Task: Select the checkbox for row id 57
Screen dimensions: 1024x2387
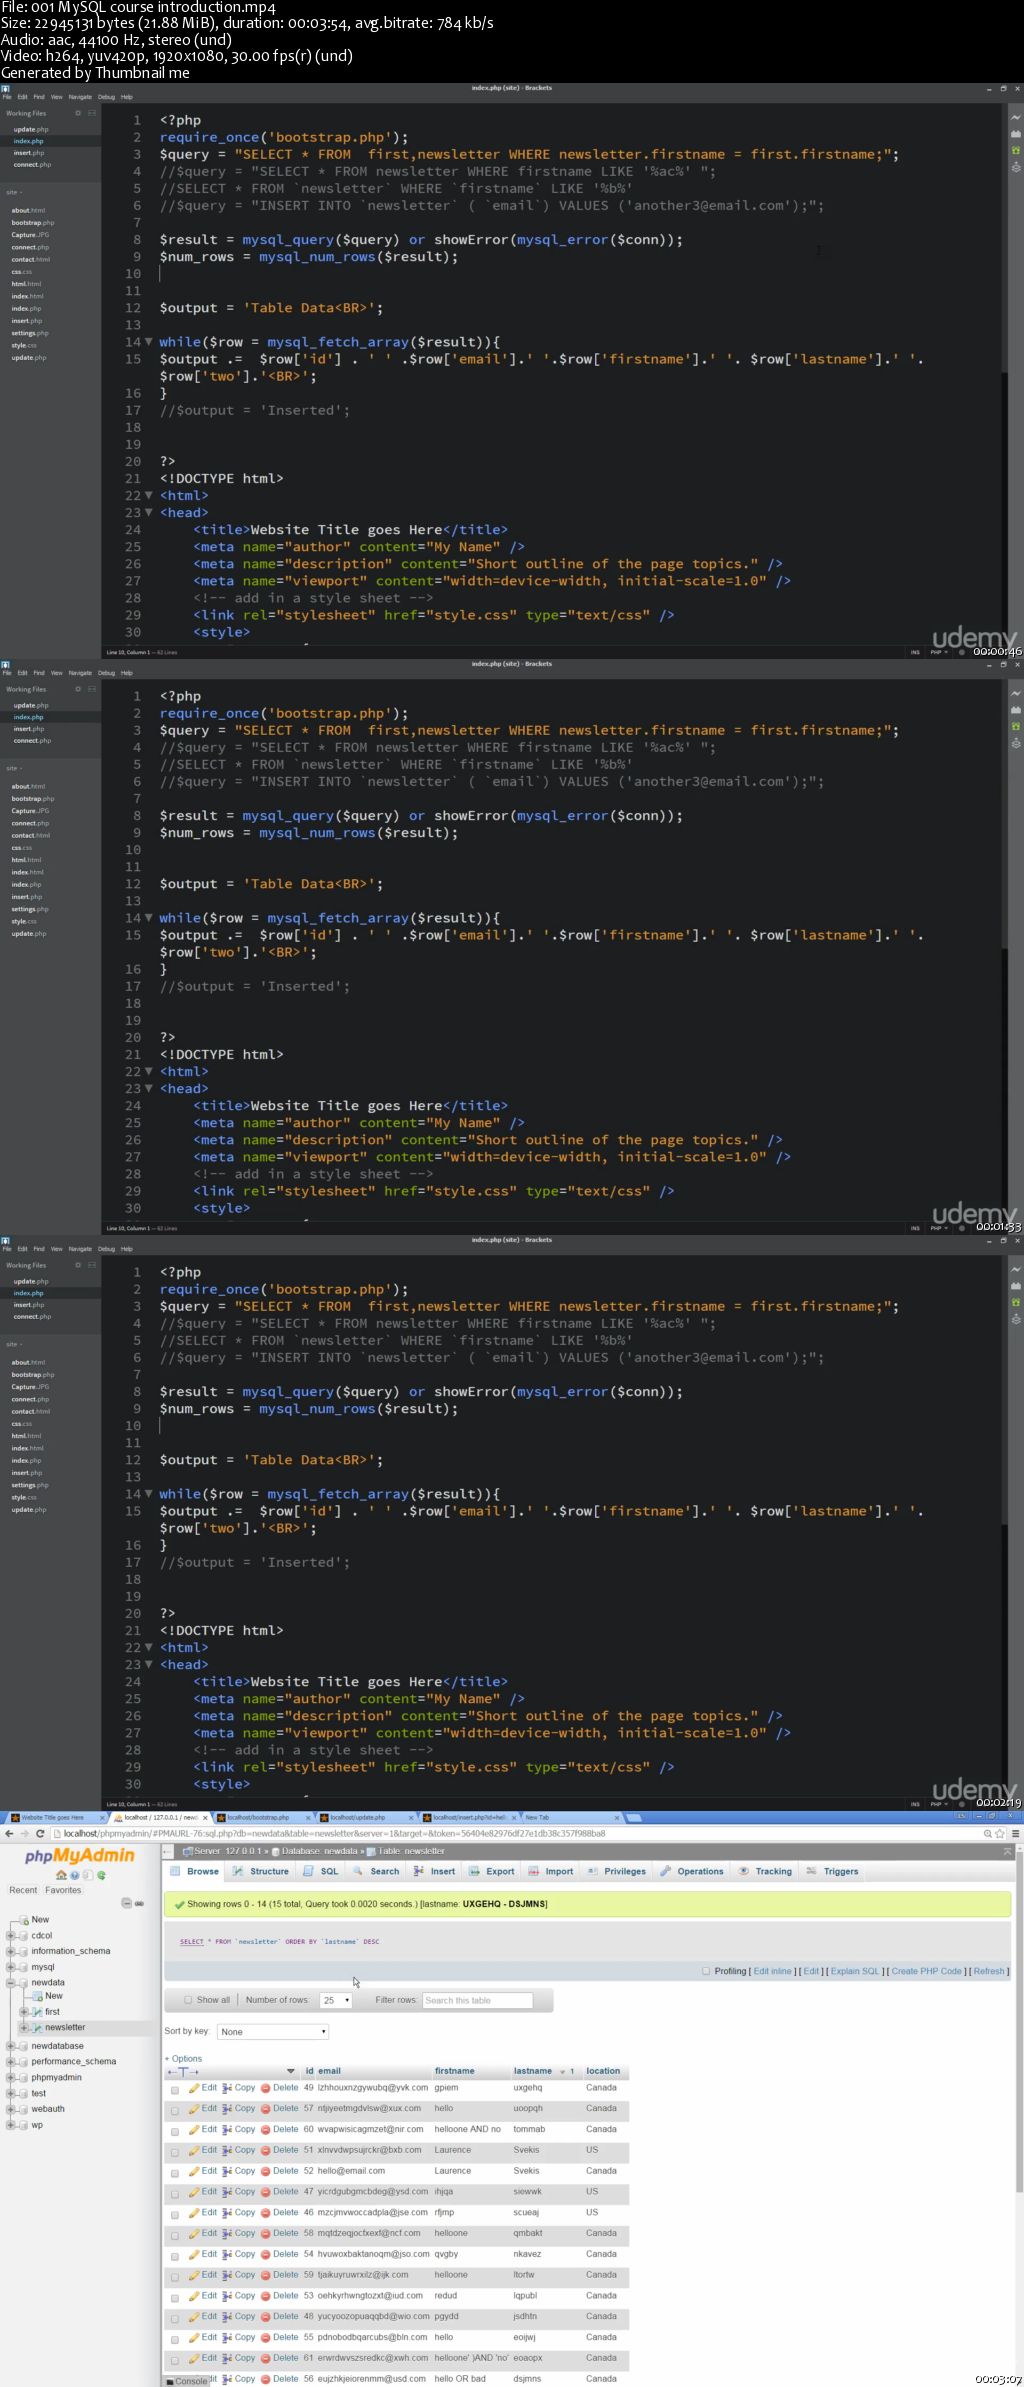Action: 175,2111
